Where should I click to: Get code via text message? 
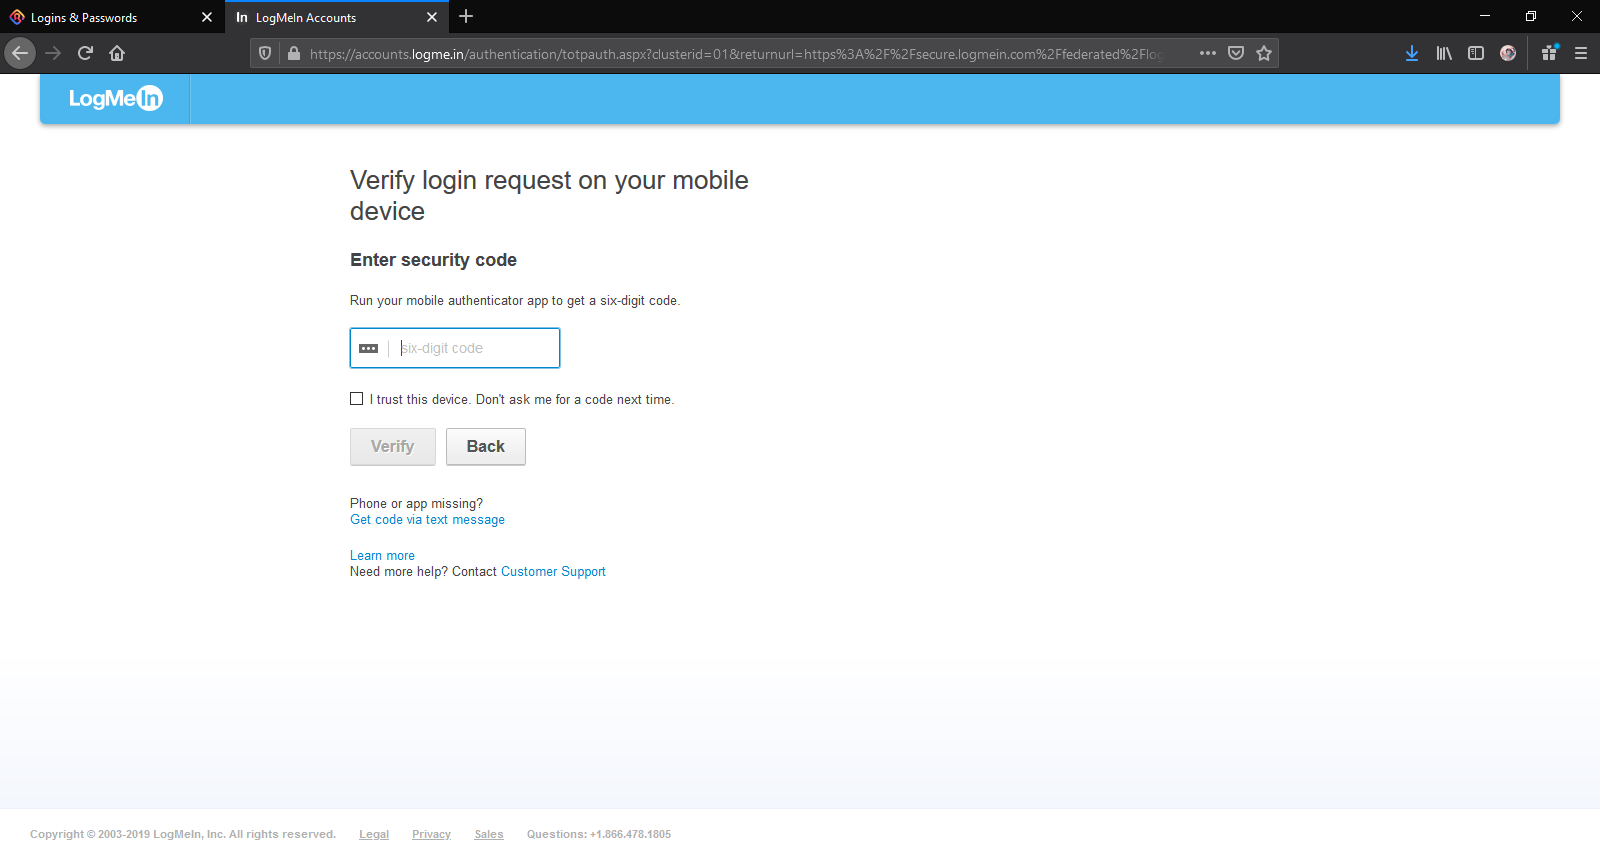point(427,520)
